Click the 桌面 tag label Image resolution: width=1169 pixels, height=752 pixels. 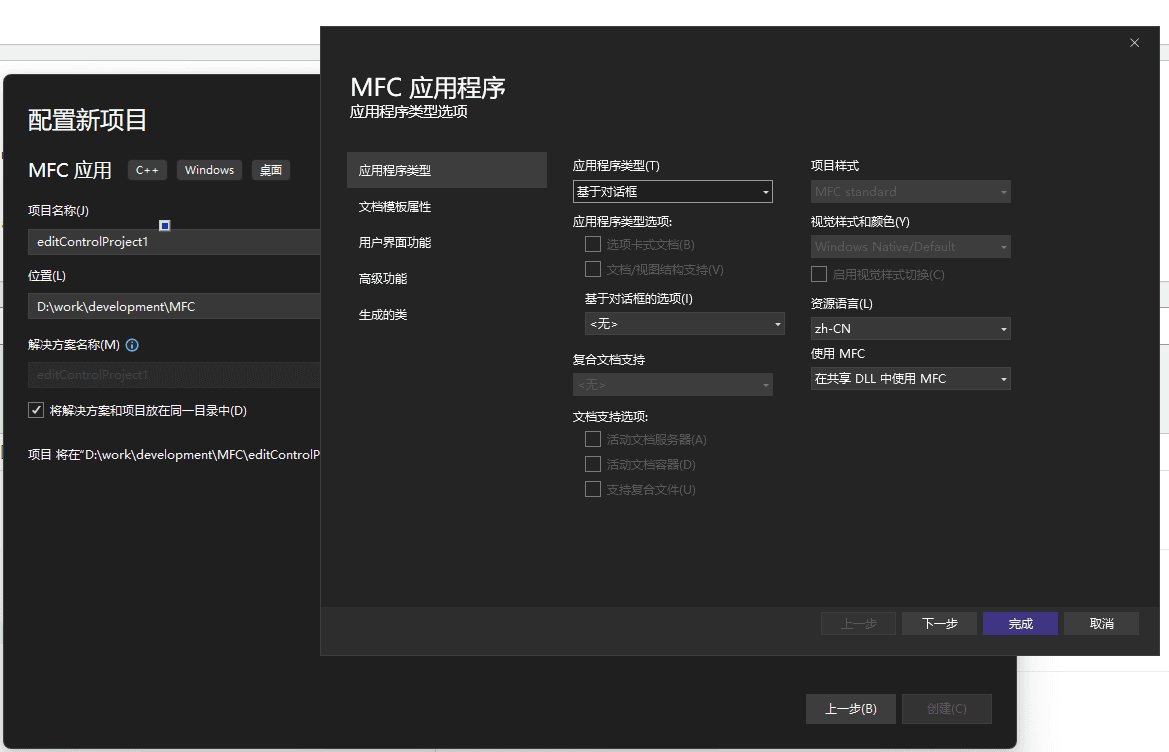(271, 170)
